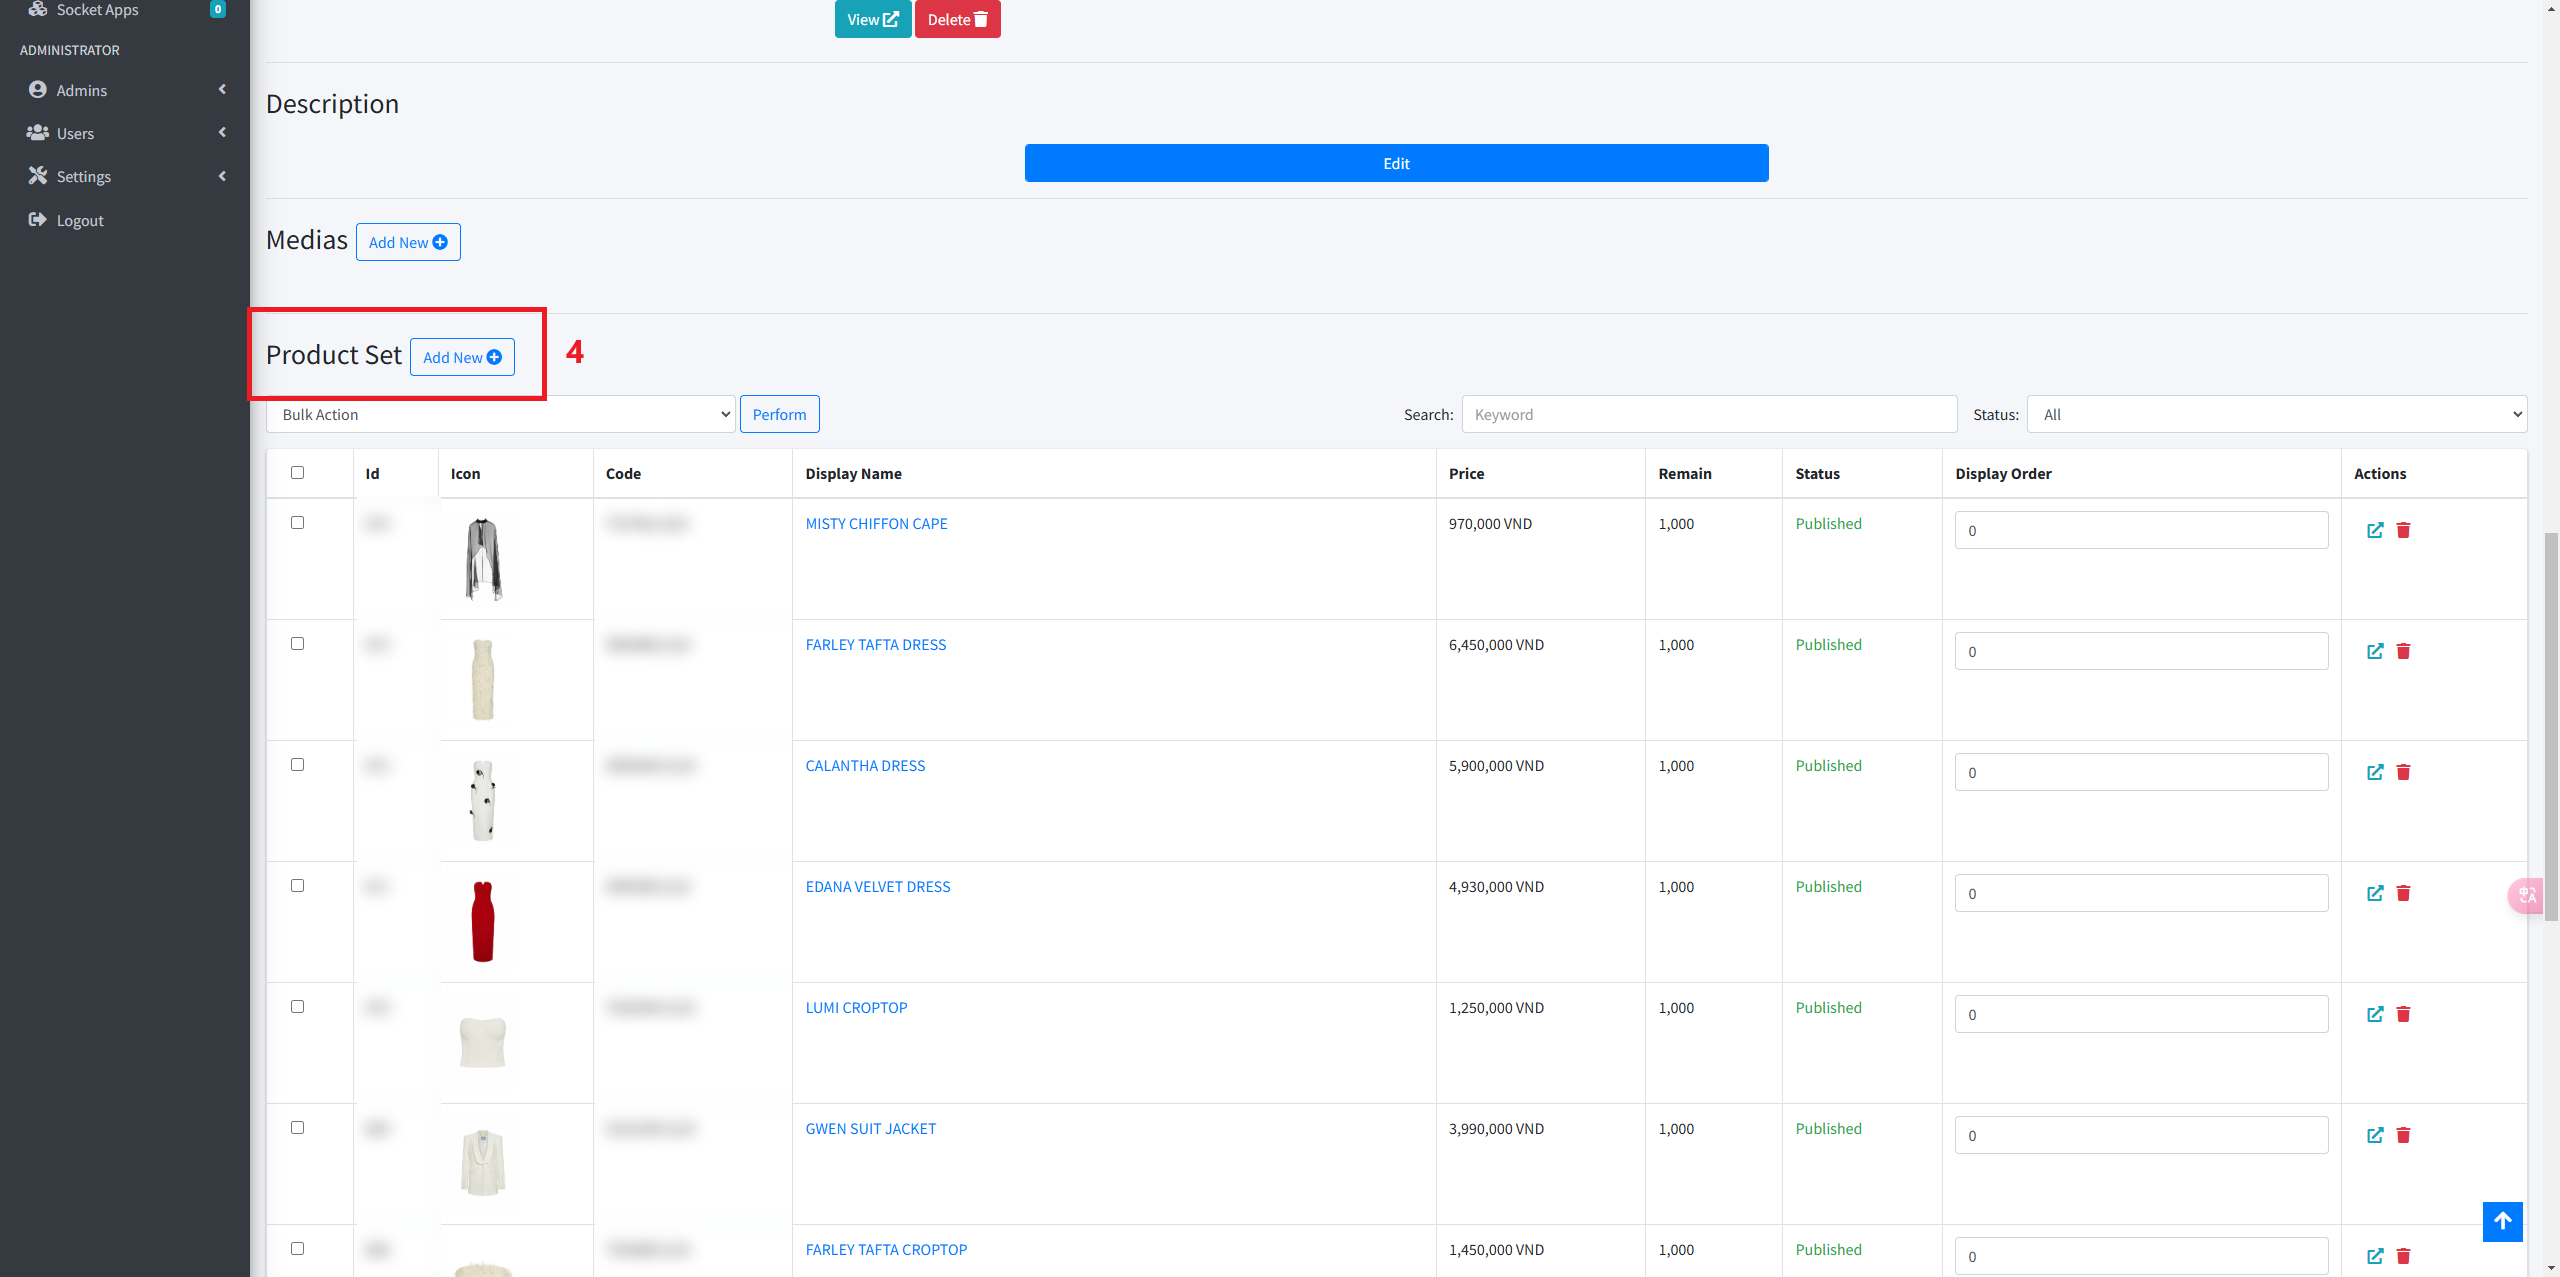The height and width of the screenshot is (1277, 2560).
Task: Open the GWEN SUIT JACKET link
Action: (871, 1129)
